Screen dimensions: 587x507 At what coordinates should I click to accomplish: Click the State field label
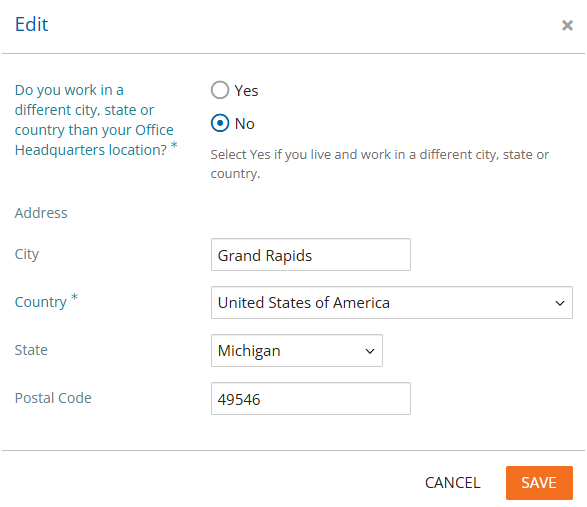click(x=31, y=350)
